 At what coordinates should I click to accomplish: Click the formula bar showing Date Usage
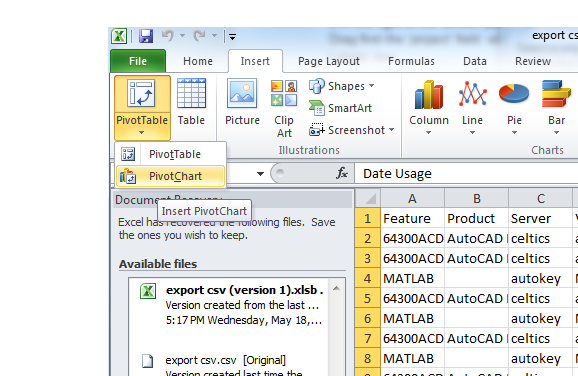pyautogui.click(x=466, y=173)
